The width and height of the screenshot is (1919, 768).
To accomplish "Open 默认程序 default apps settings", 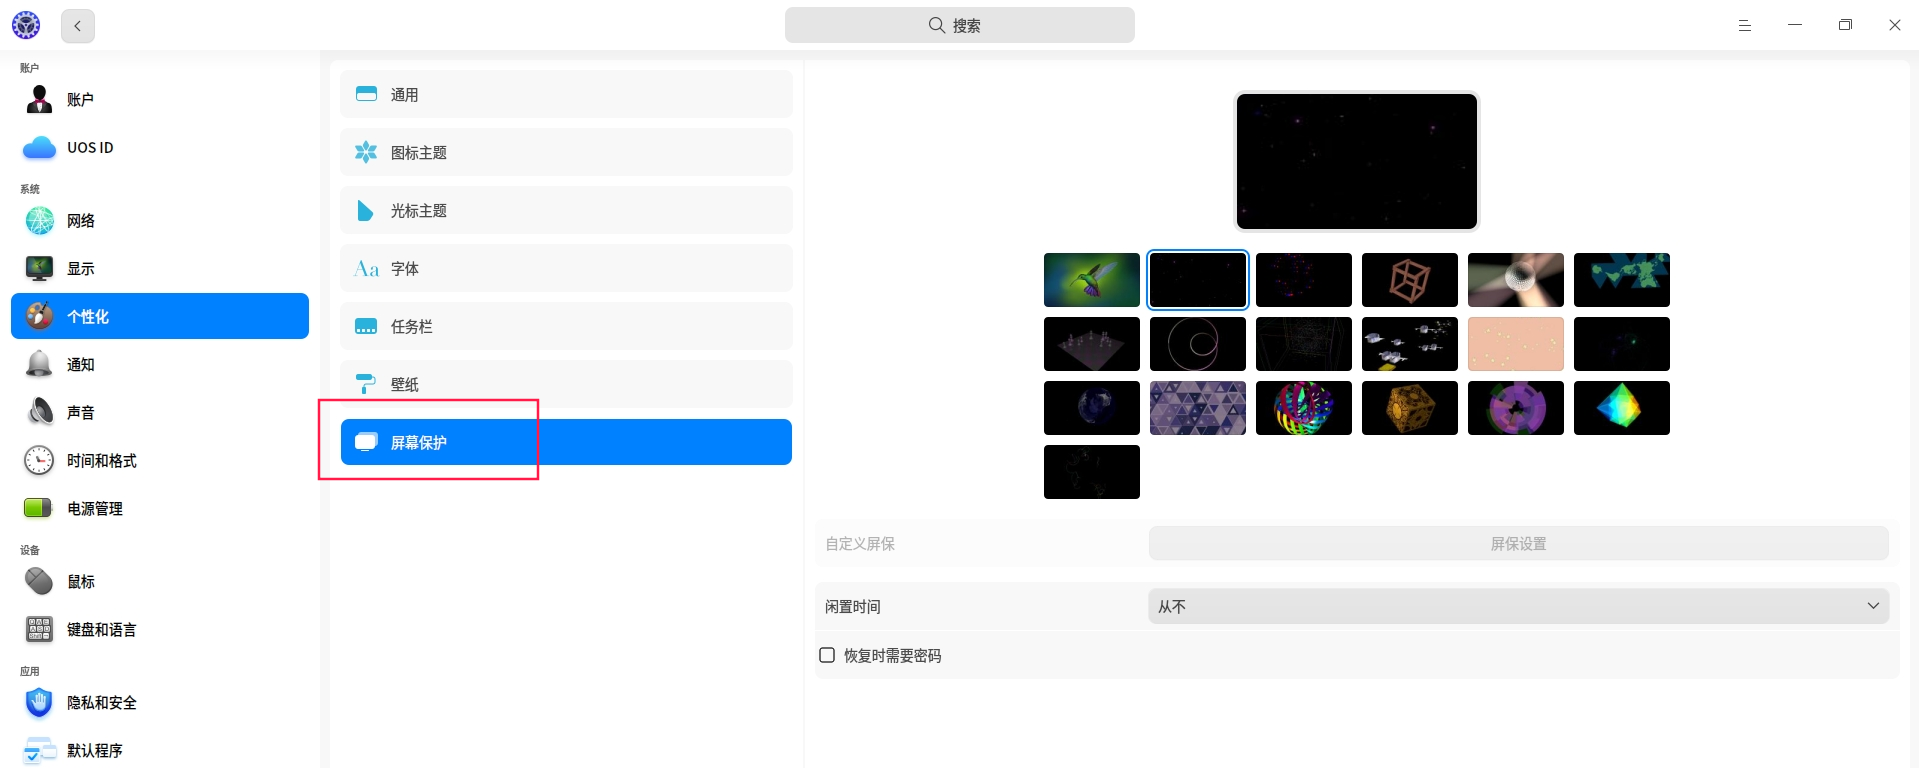I will click(160, 750).
